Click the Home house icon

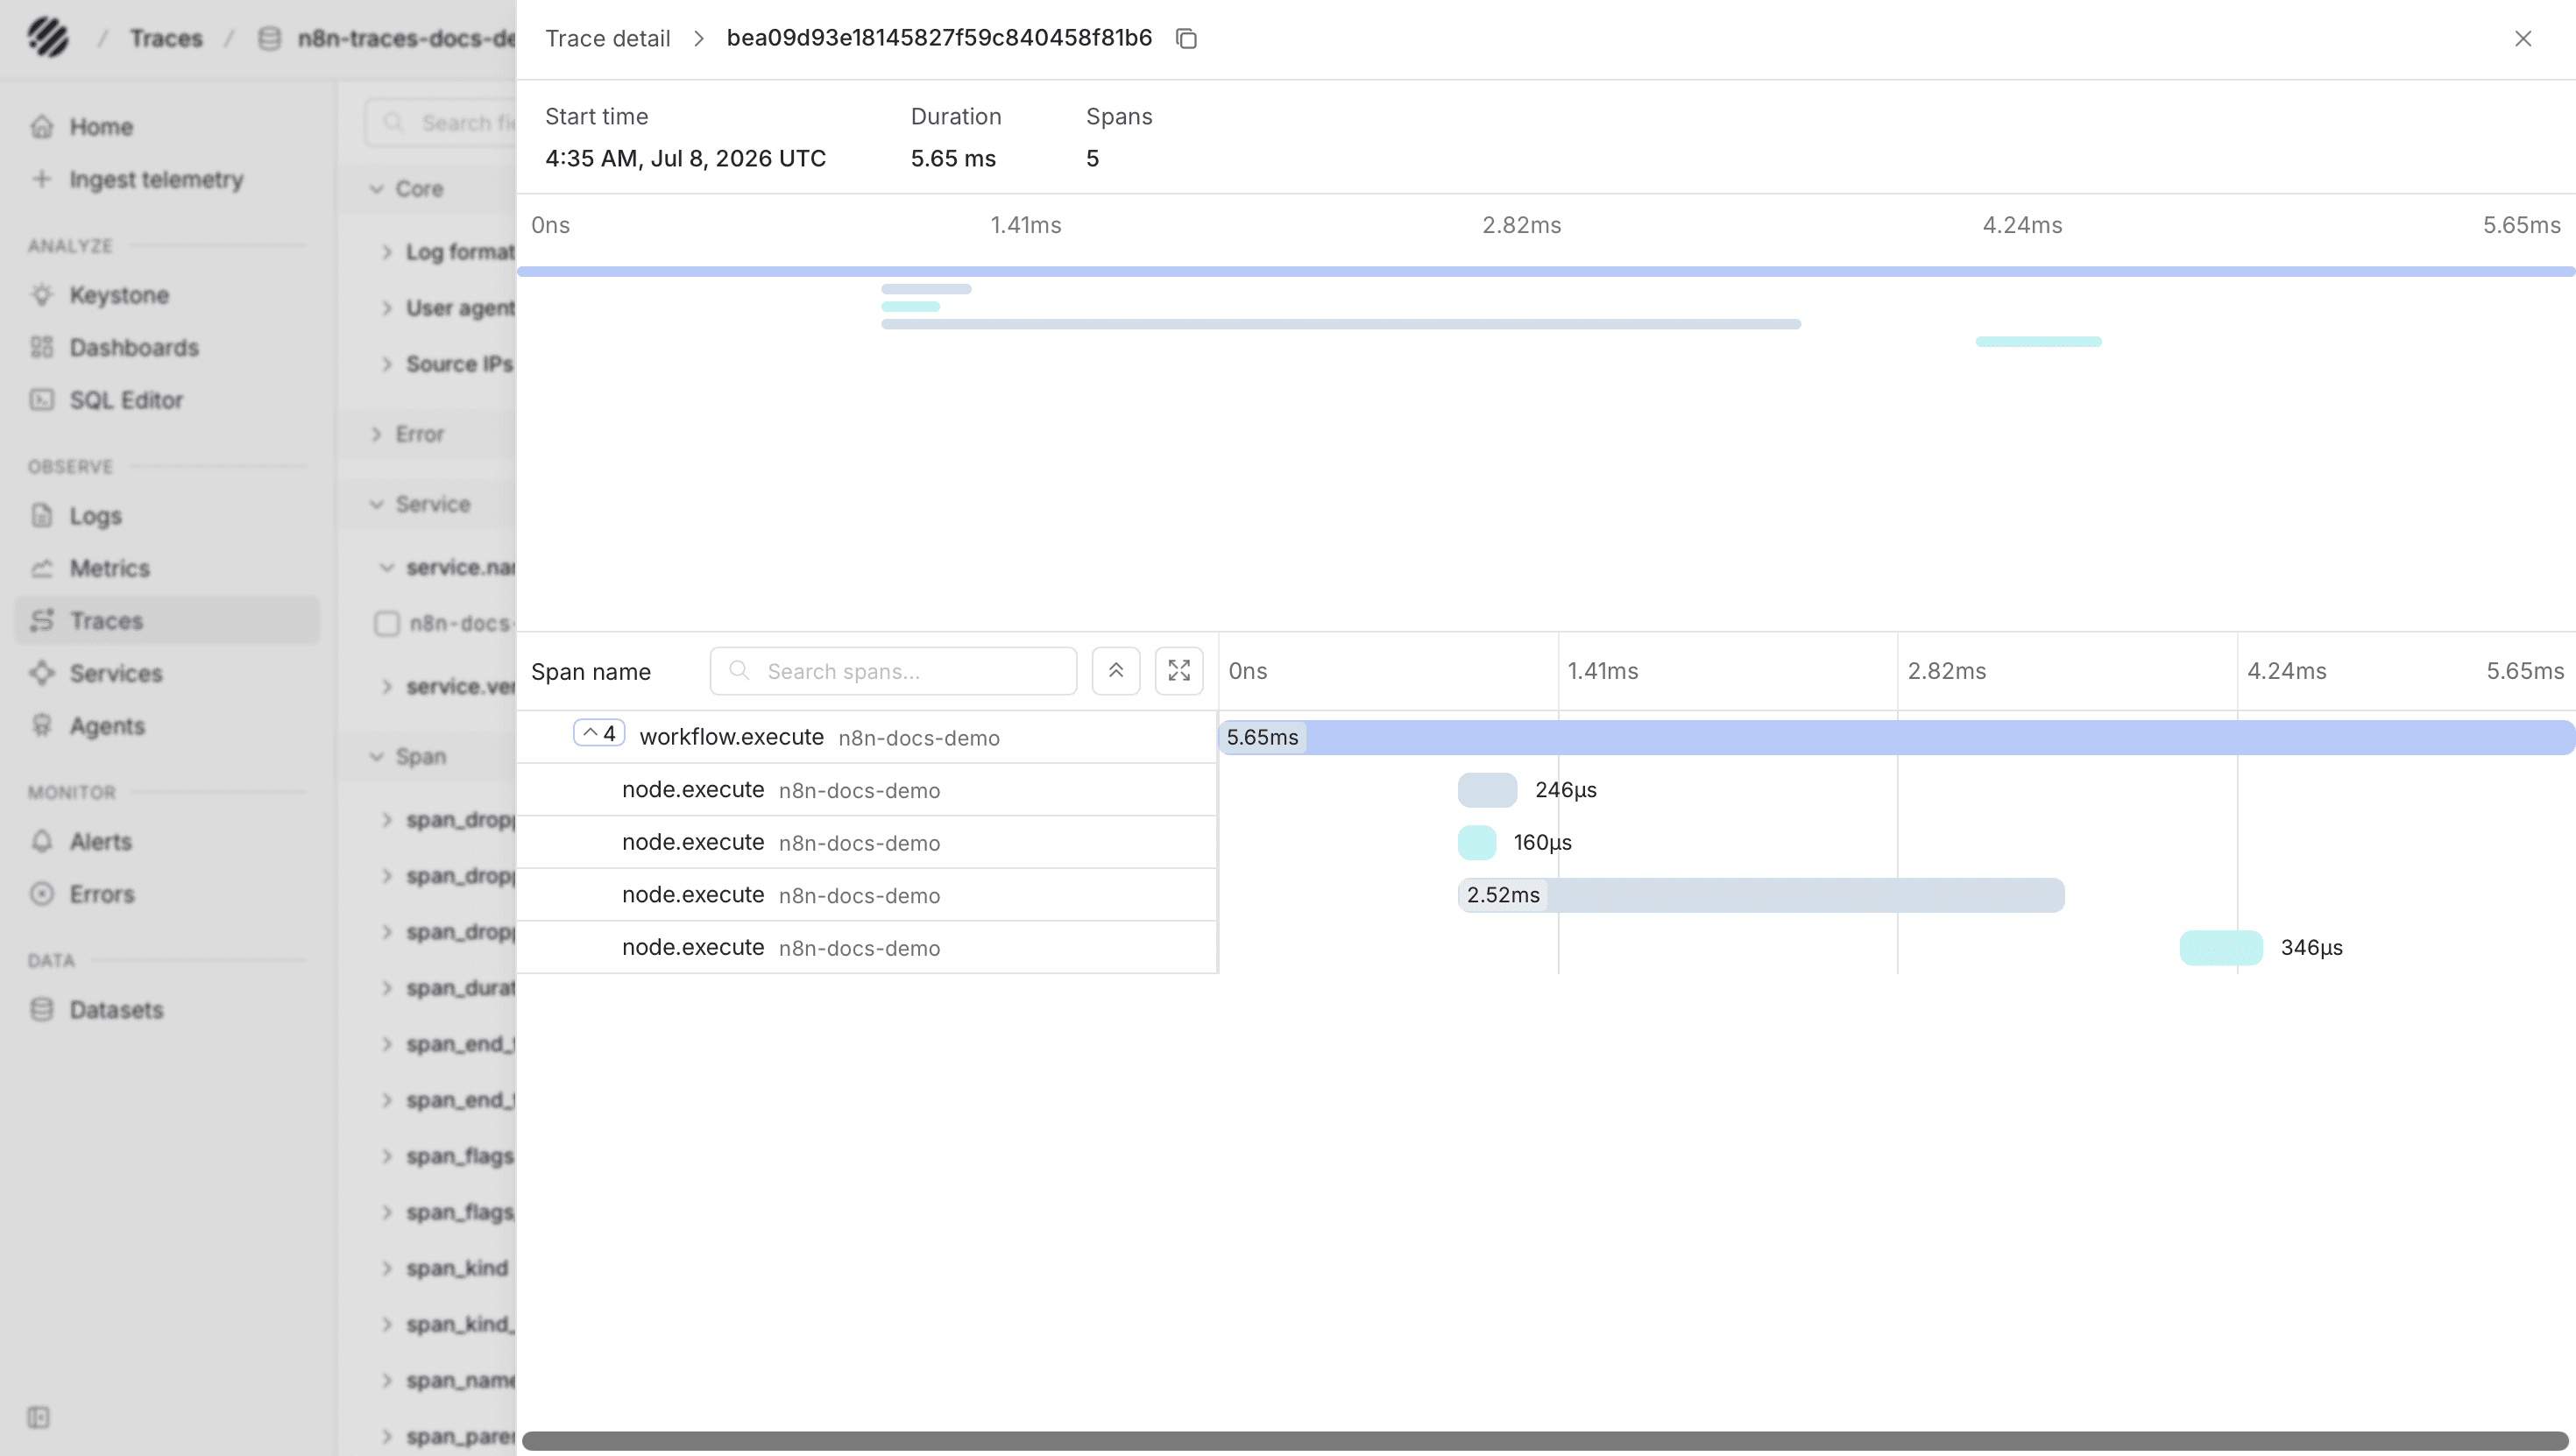(42, 127)
